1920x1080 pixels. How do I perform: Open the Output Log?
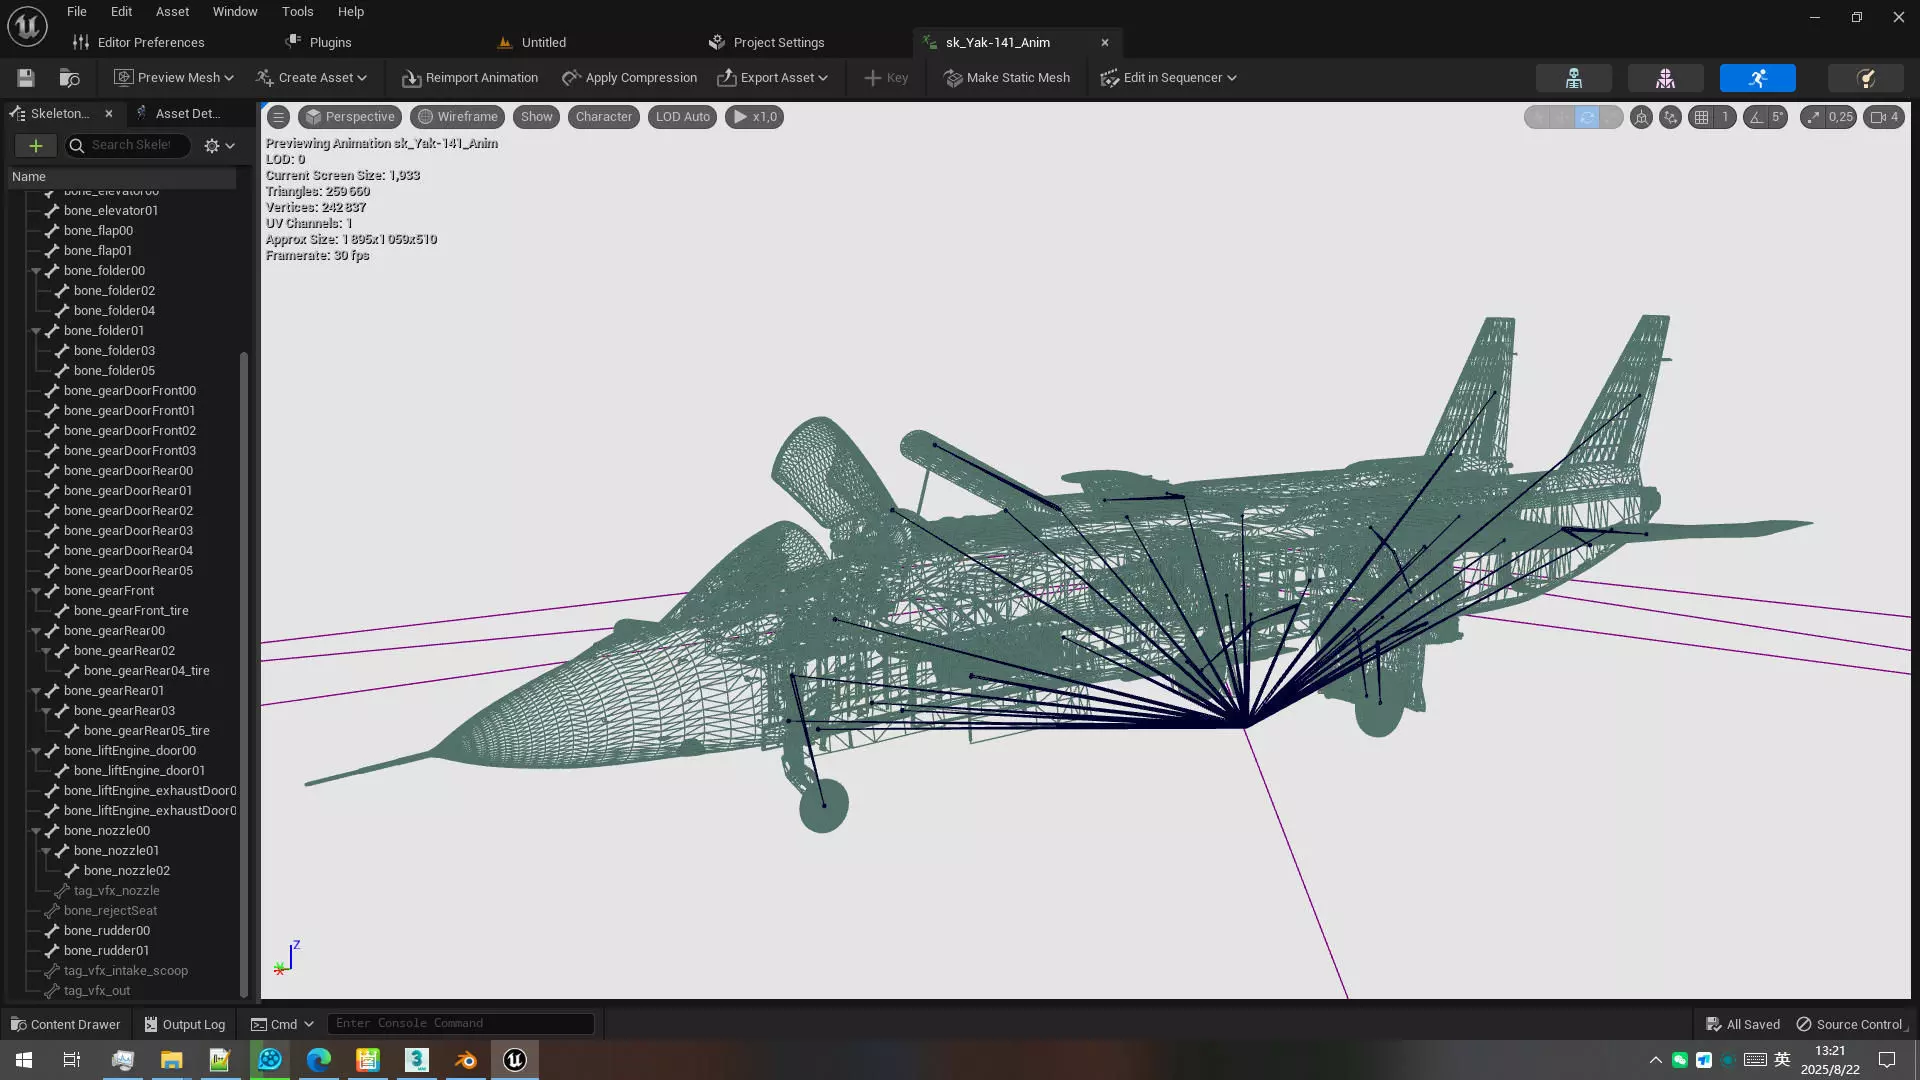185,1024
